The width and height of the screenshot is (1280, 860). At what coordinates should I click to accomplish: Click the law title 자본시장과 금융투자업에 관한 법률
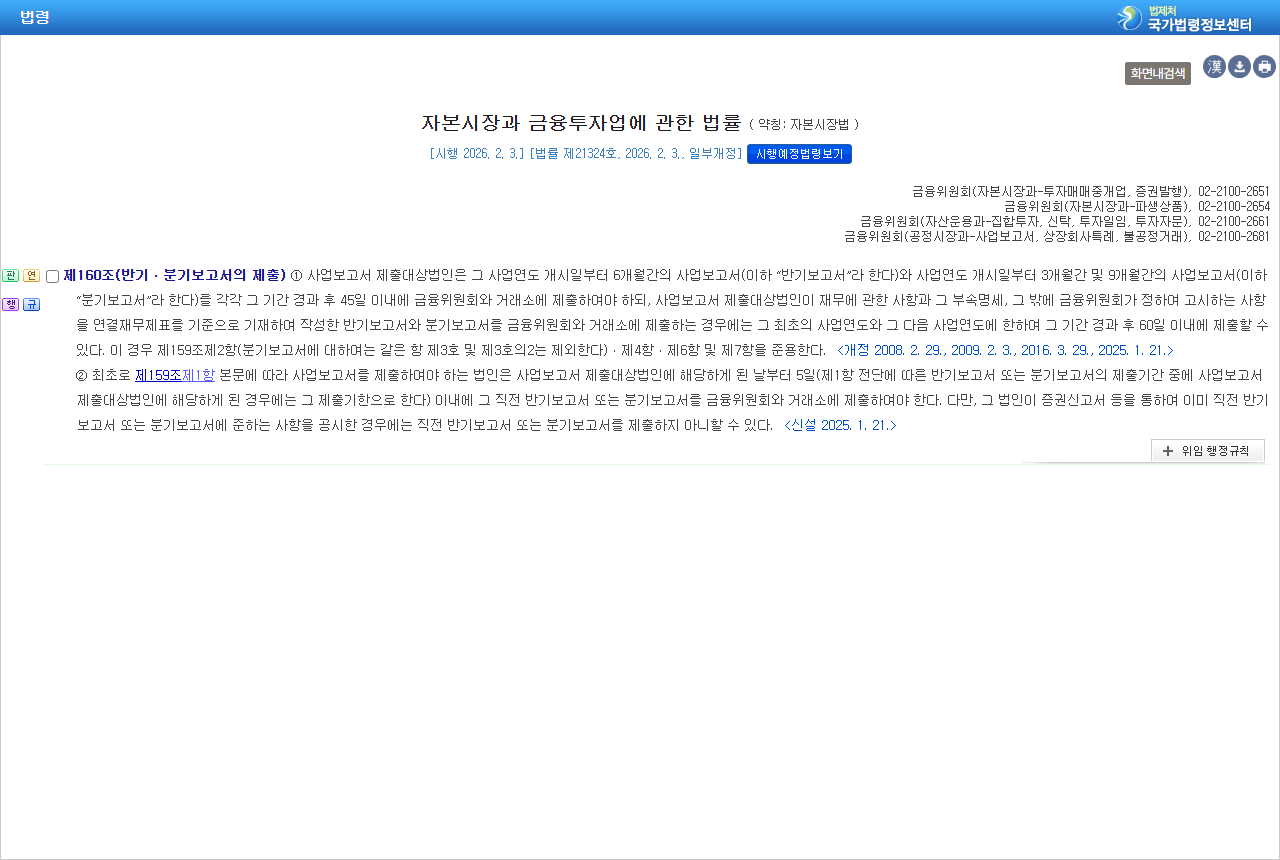[x=581, y=123]
